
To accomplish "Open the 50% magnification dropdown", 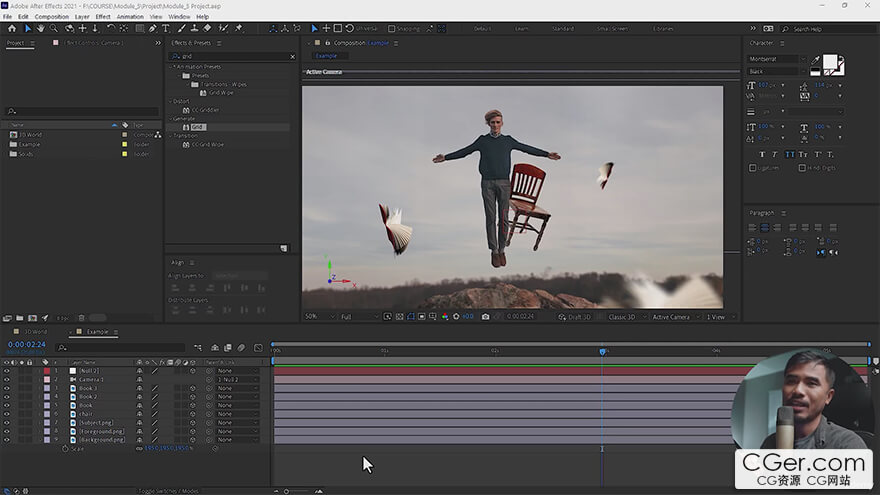I will tap(316, 317).
